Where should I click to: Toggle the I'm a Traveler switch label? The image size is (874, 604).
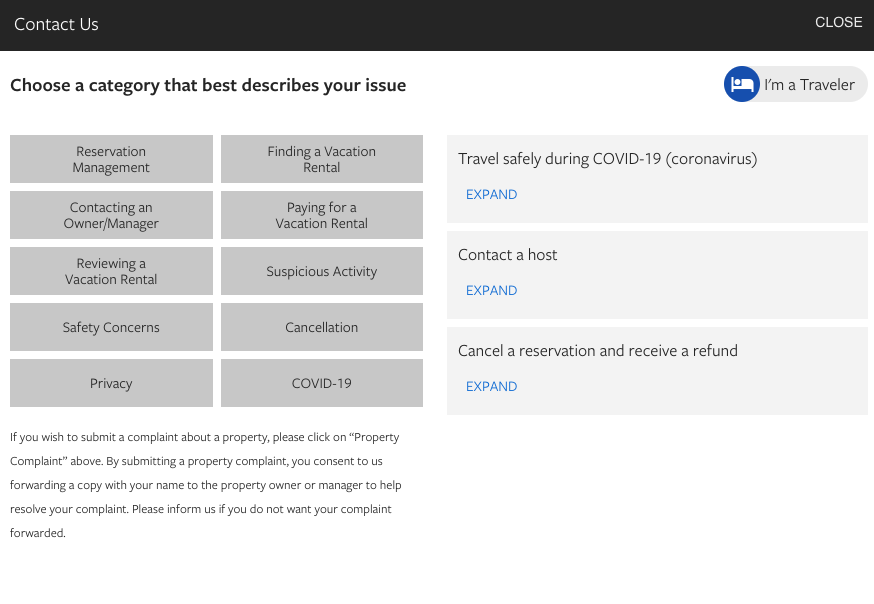pos(809,85)
